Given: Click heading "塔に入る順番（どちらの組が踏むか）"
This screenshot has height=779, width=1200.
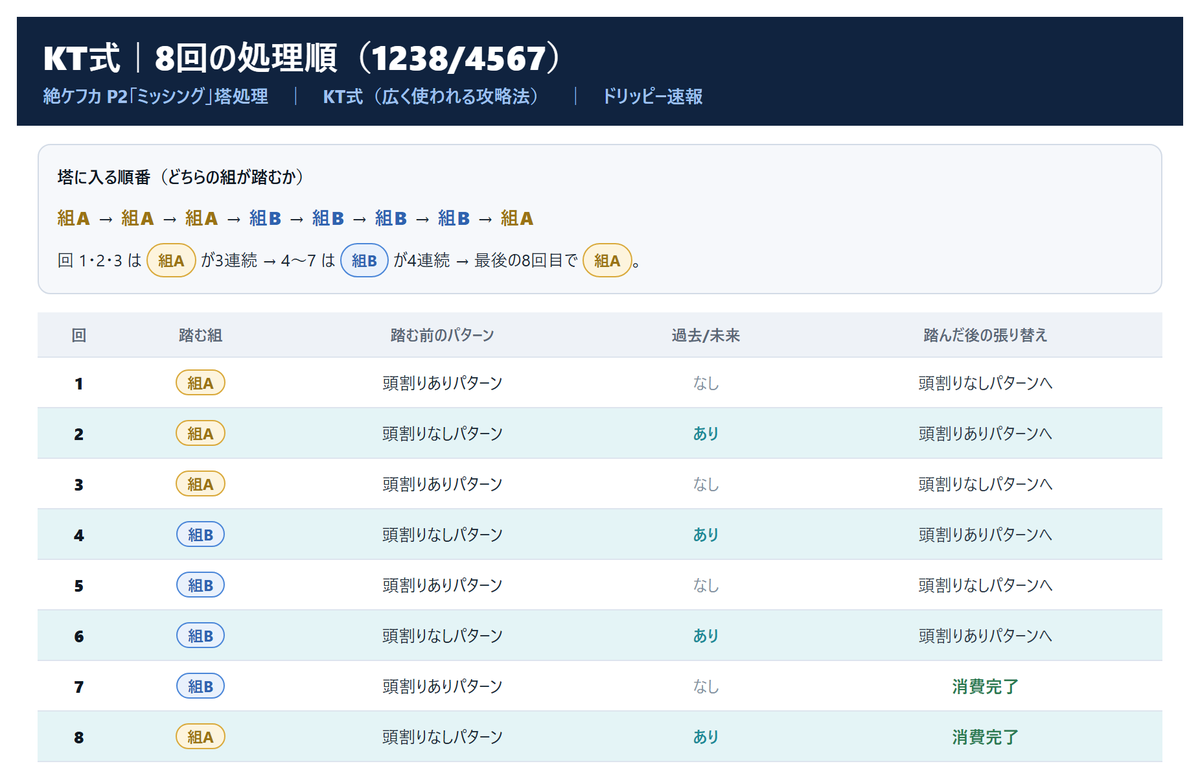Looking at the screenshot, I should pos(181,177).
